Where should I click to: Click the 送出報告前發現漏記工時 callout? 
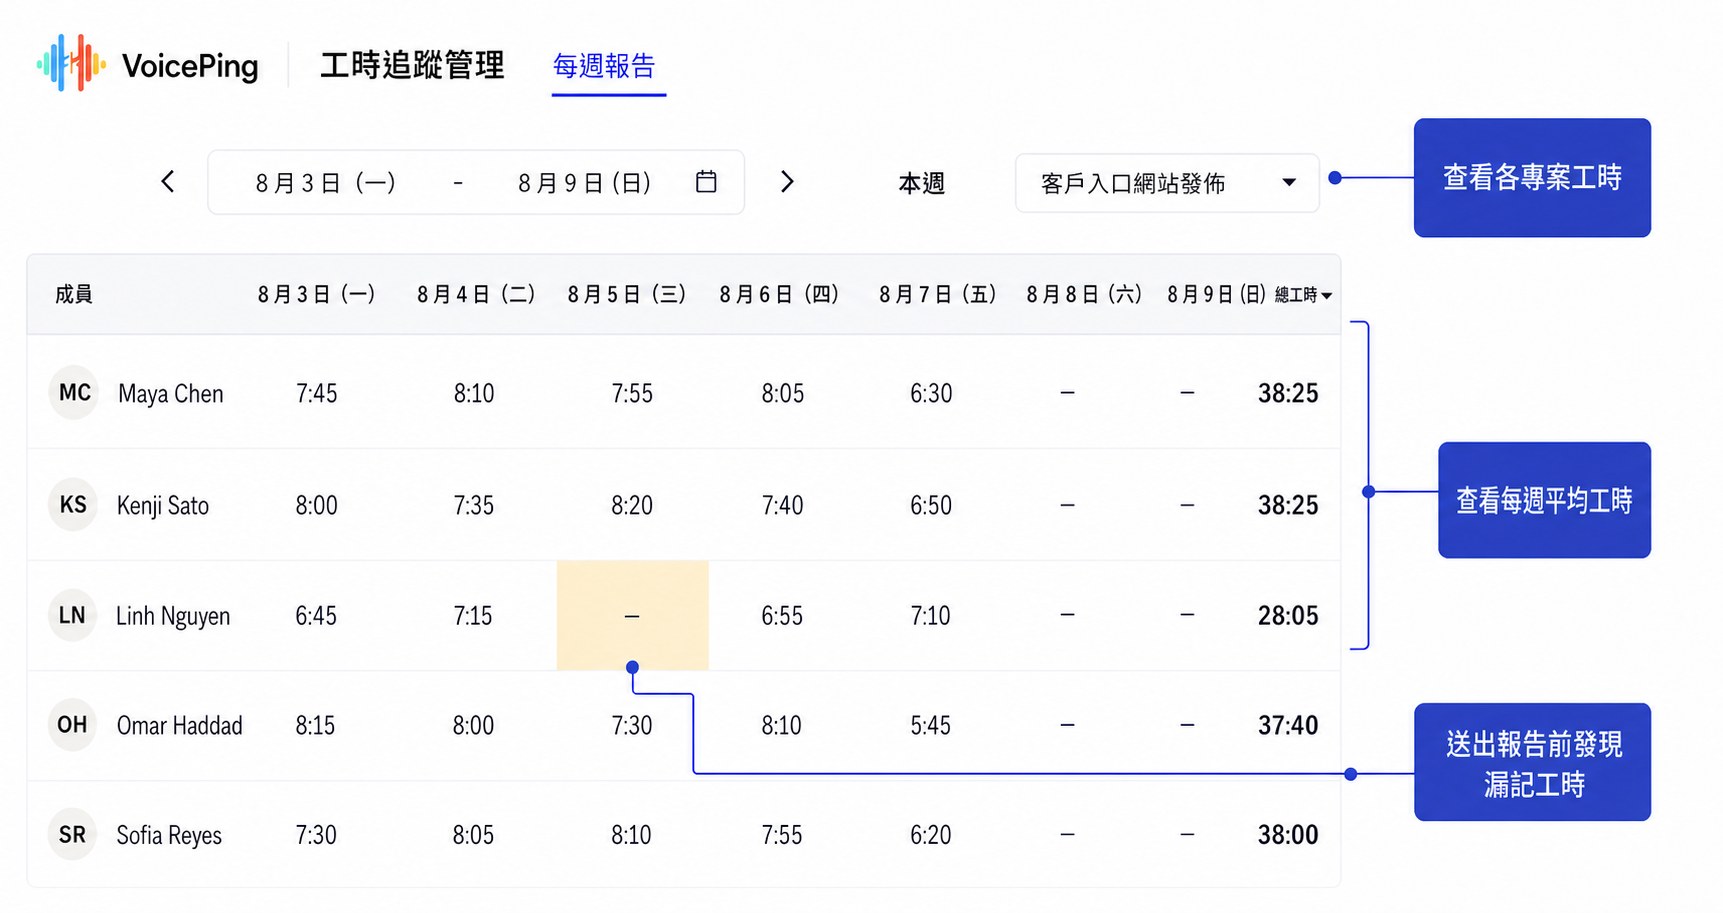point(1532,762)
